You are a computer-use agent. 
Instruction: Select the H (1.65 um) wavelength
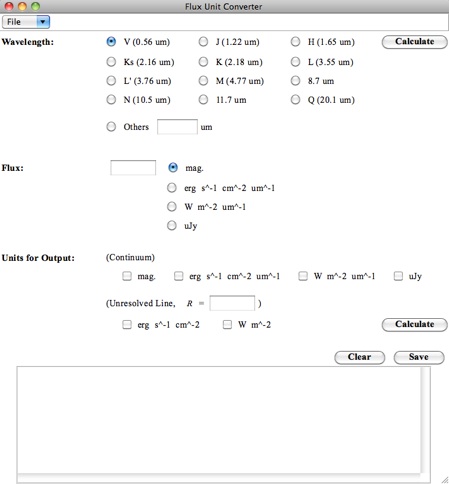point(295,42)
